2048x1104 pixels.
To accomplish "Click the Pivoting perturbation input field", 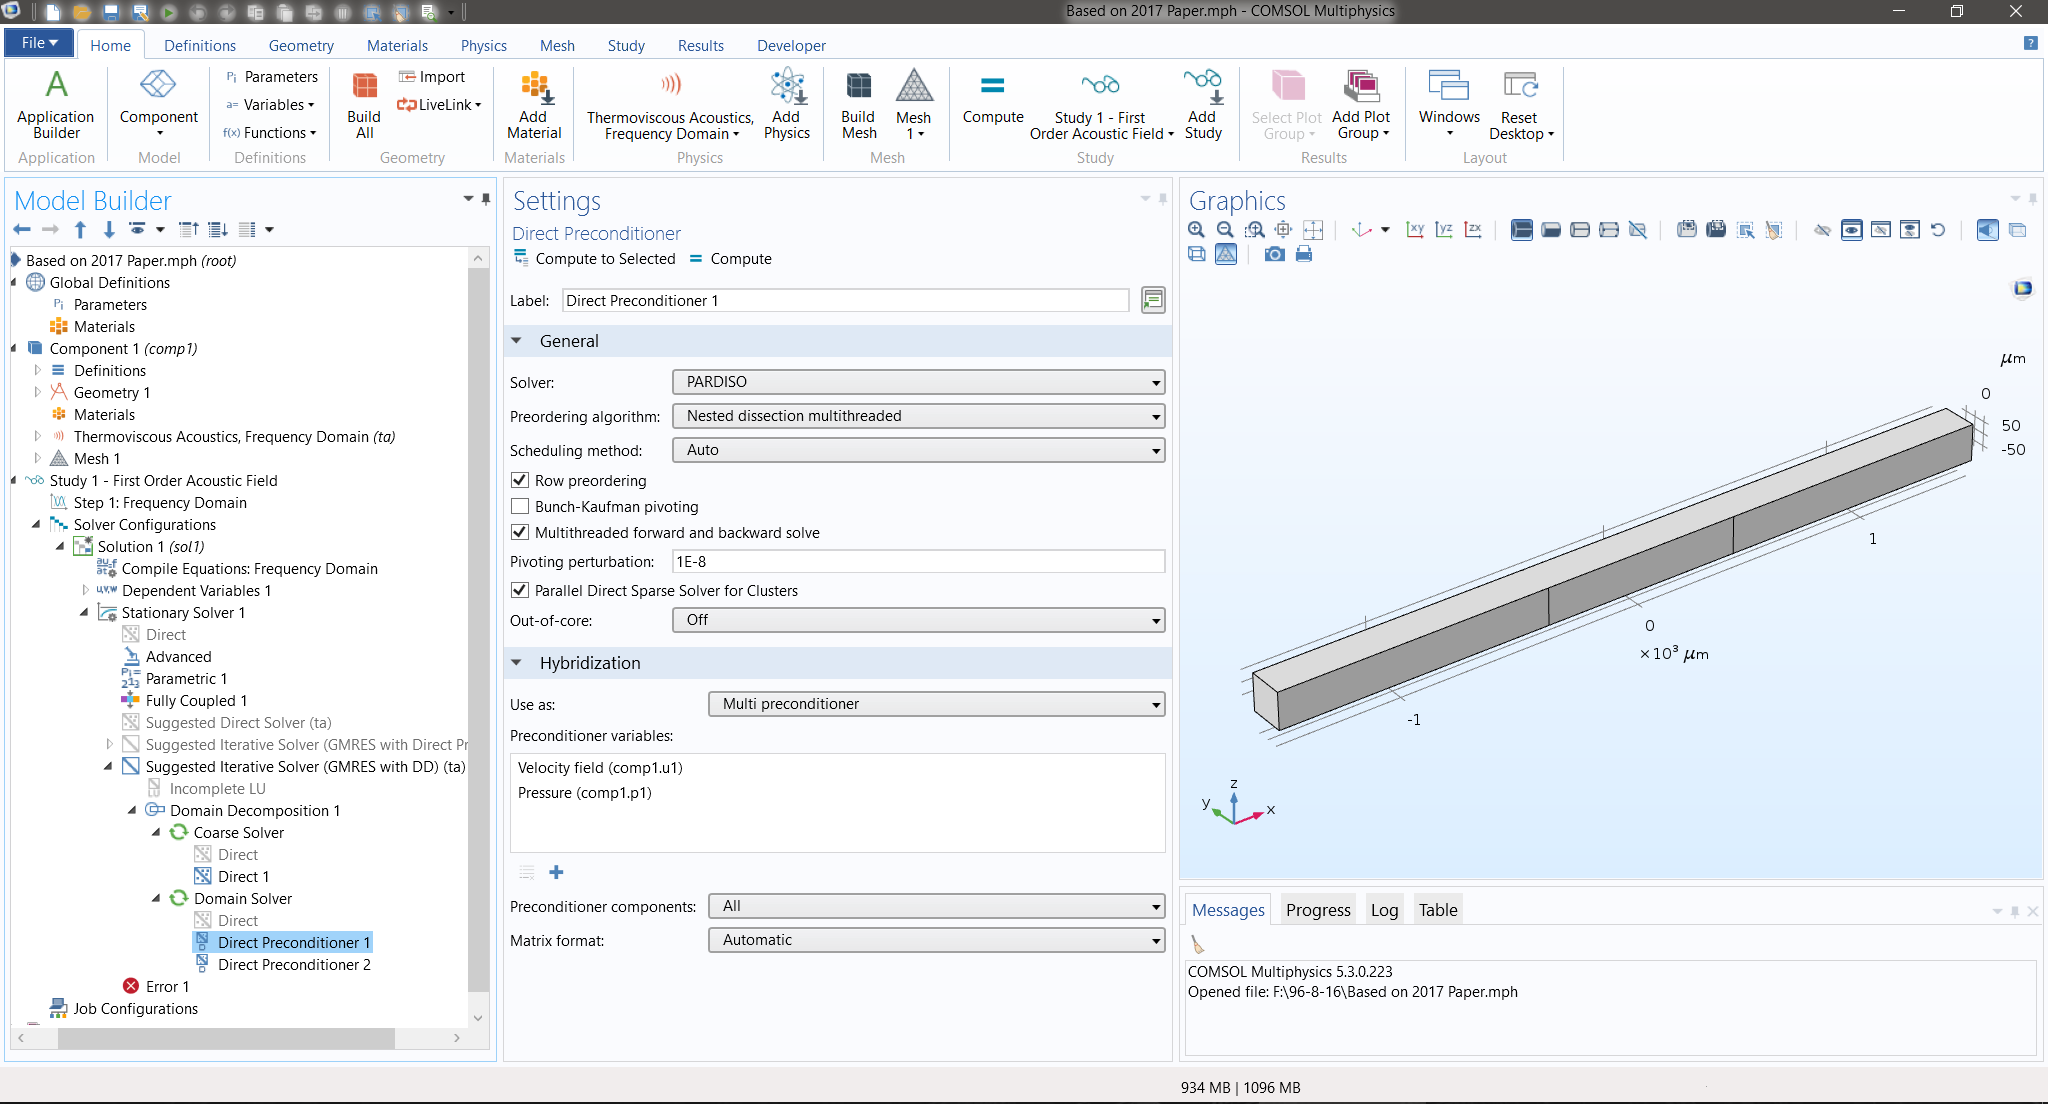I will (917, 562).
